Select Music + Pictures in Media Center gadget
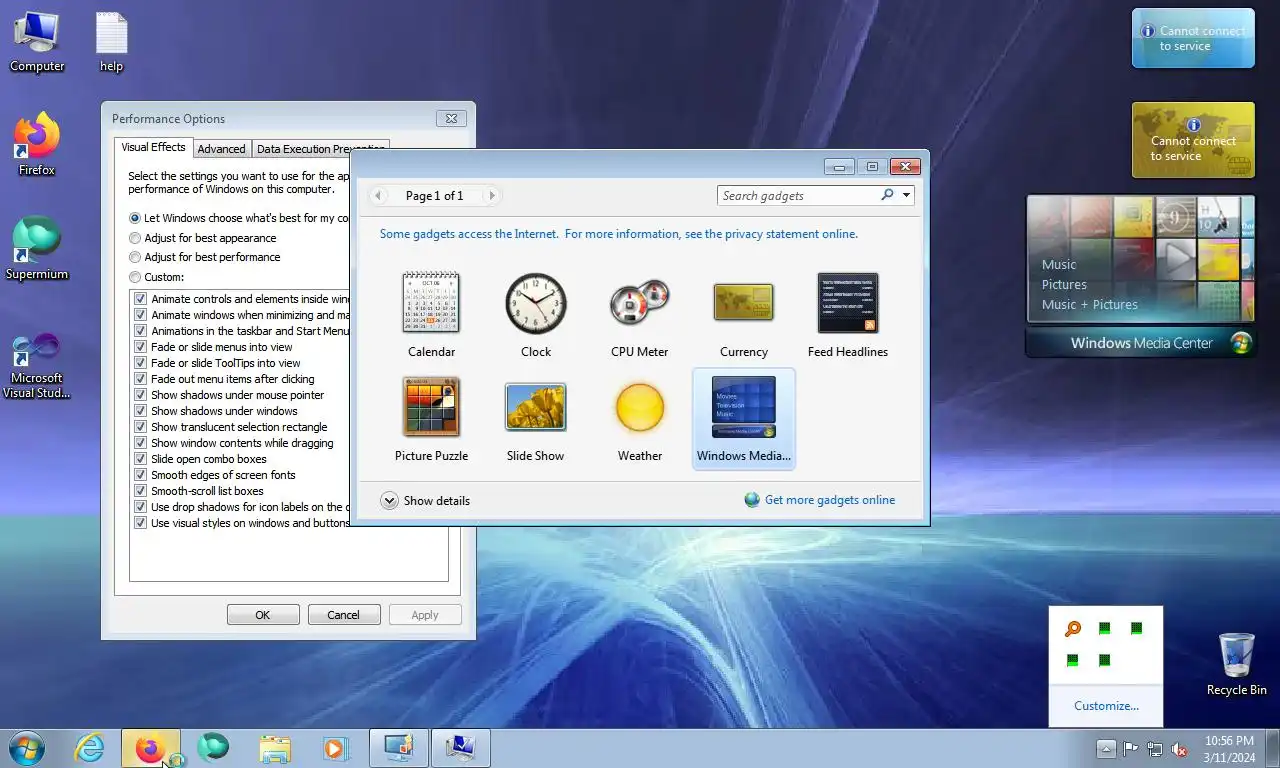 (x=1090, y=305)
